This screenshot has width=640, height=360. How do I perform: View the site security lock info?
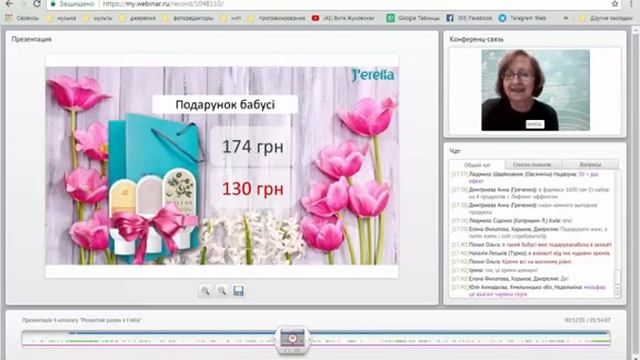tap(53, 4)
